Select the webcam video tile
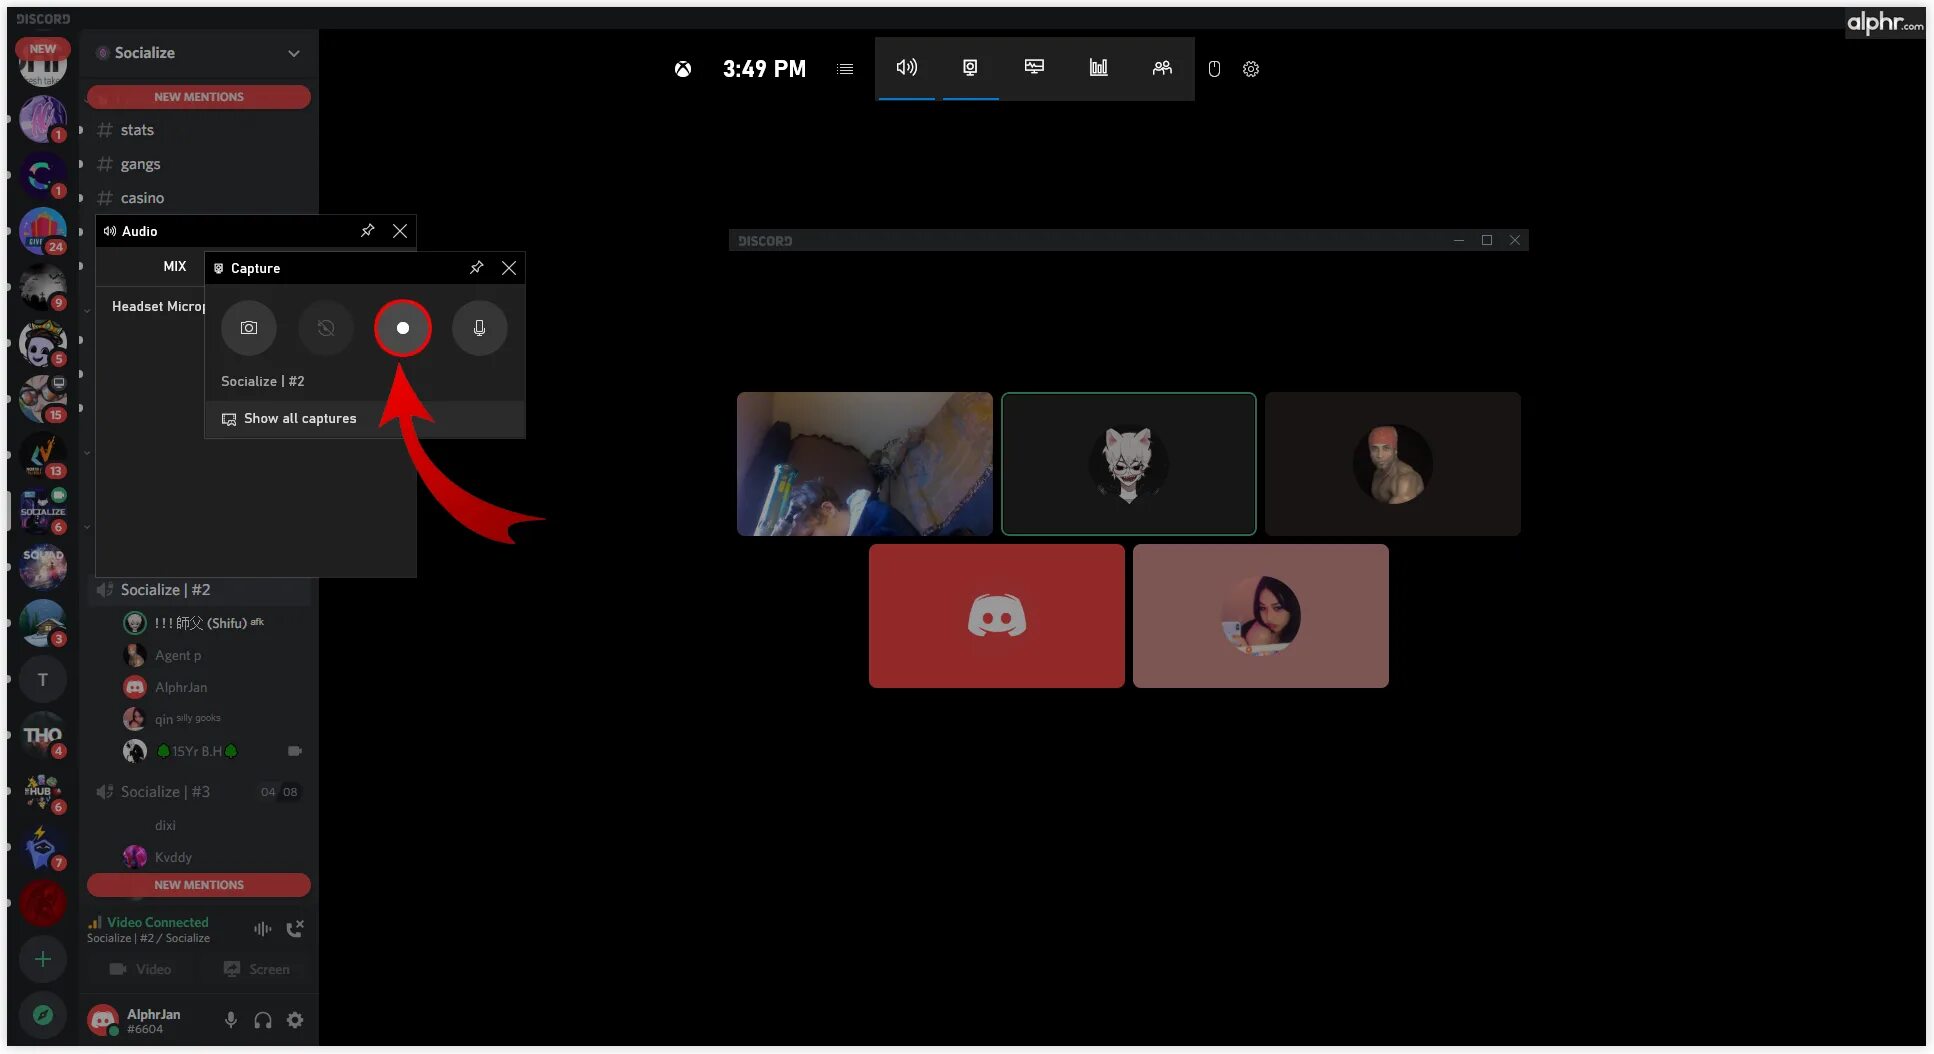This screenshot has height=1054, width=1934. [865, 464]
